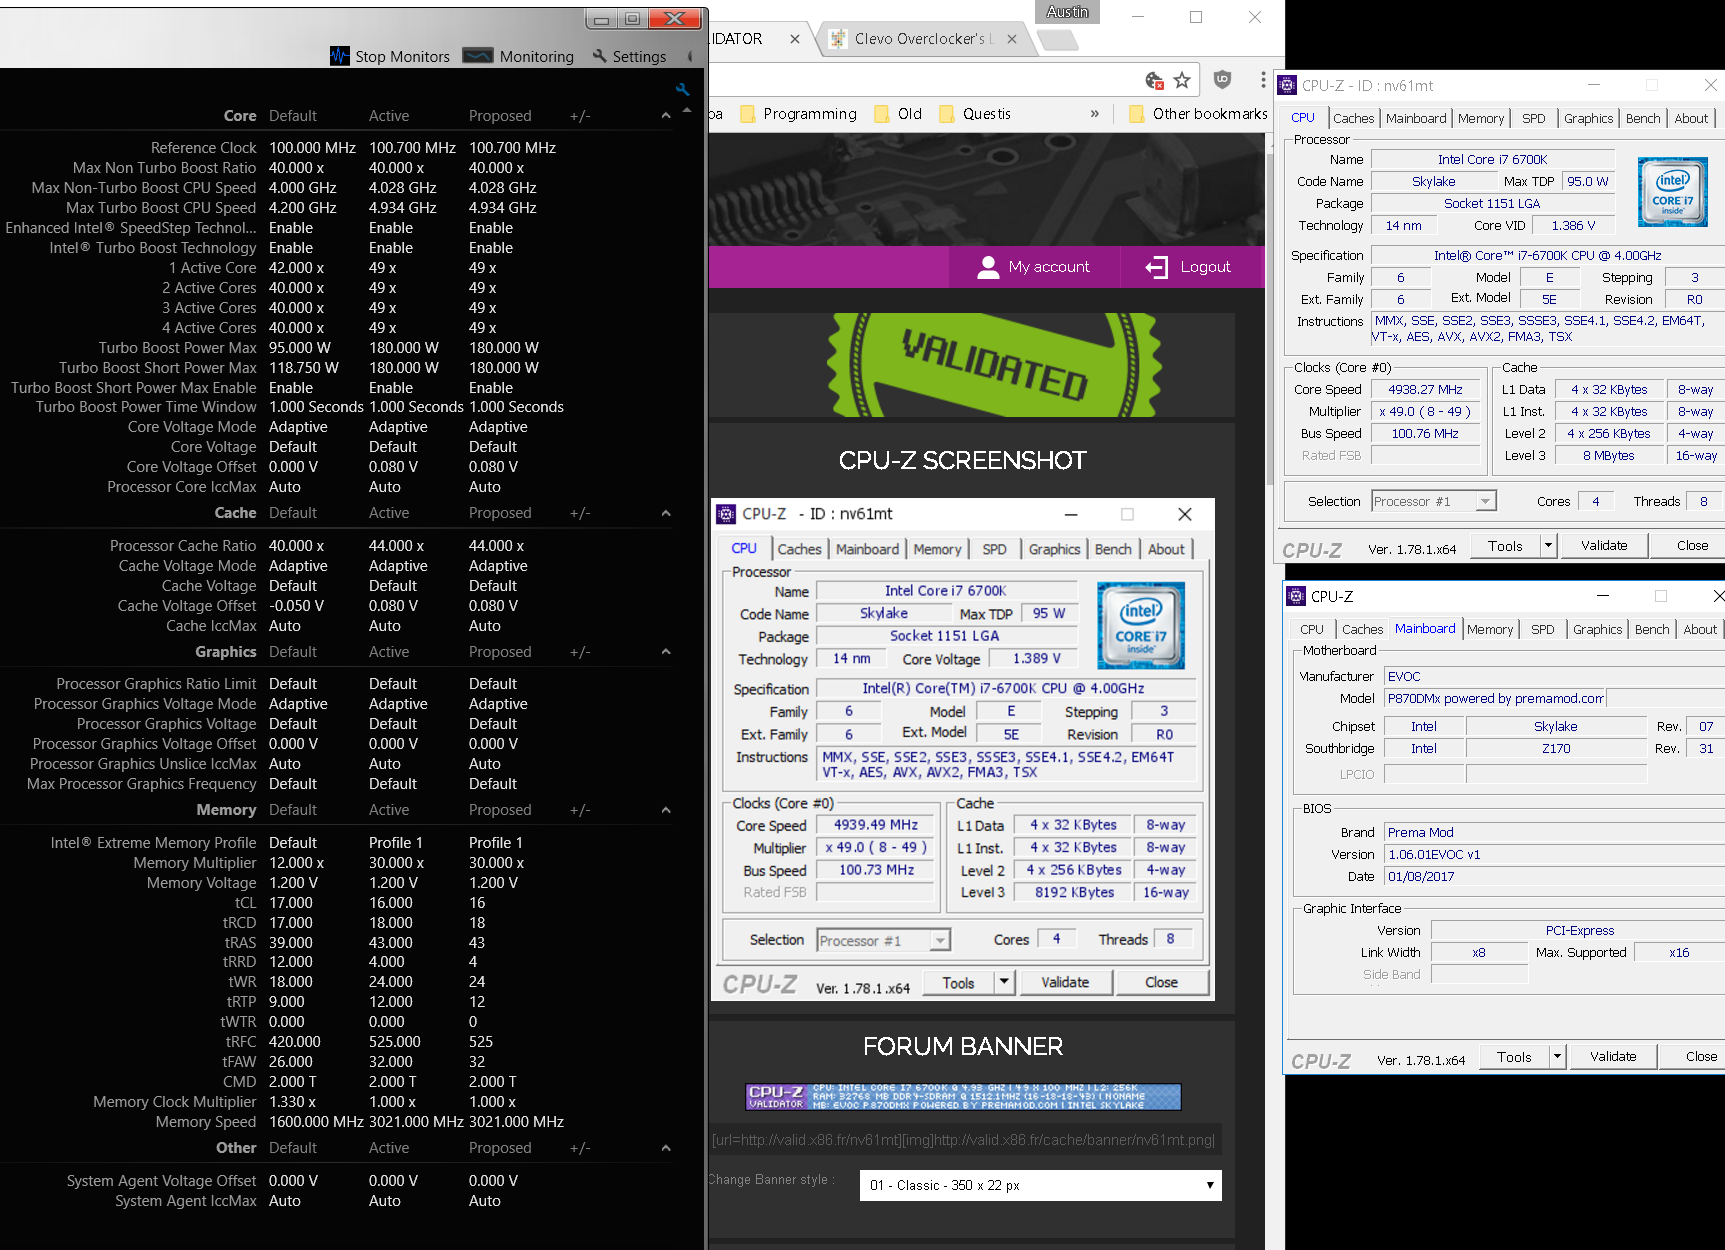1725x1250 pixels.
Task: Bookmark this page with the star icon
Action: click(1182, 80)
